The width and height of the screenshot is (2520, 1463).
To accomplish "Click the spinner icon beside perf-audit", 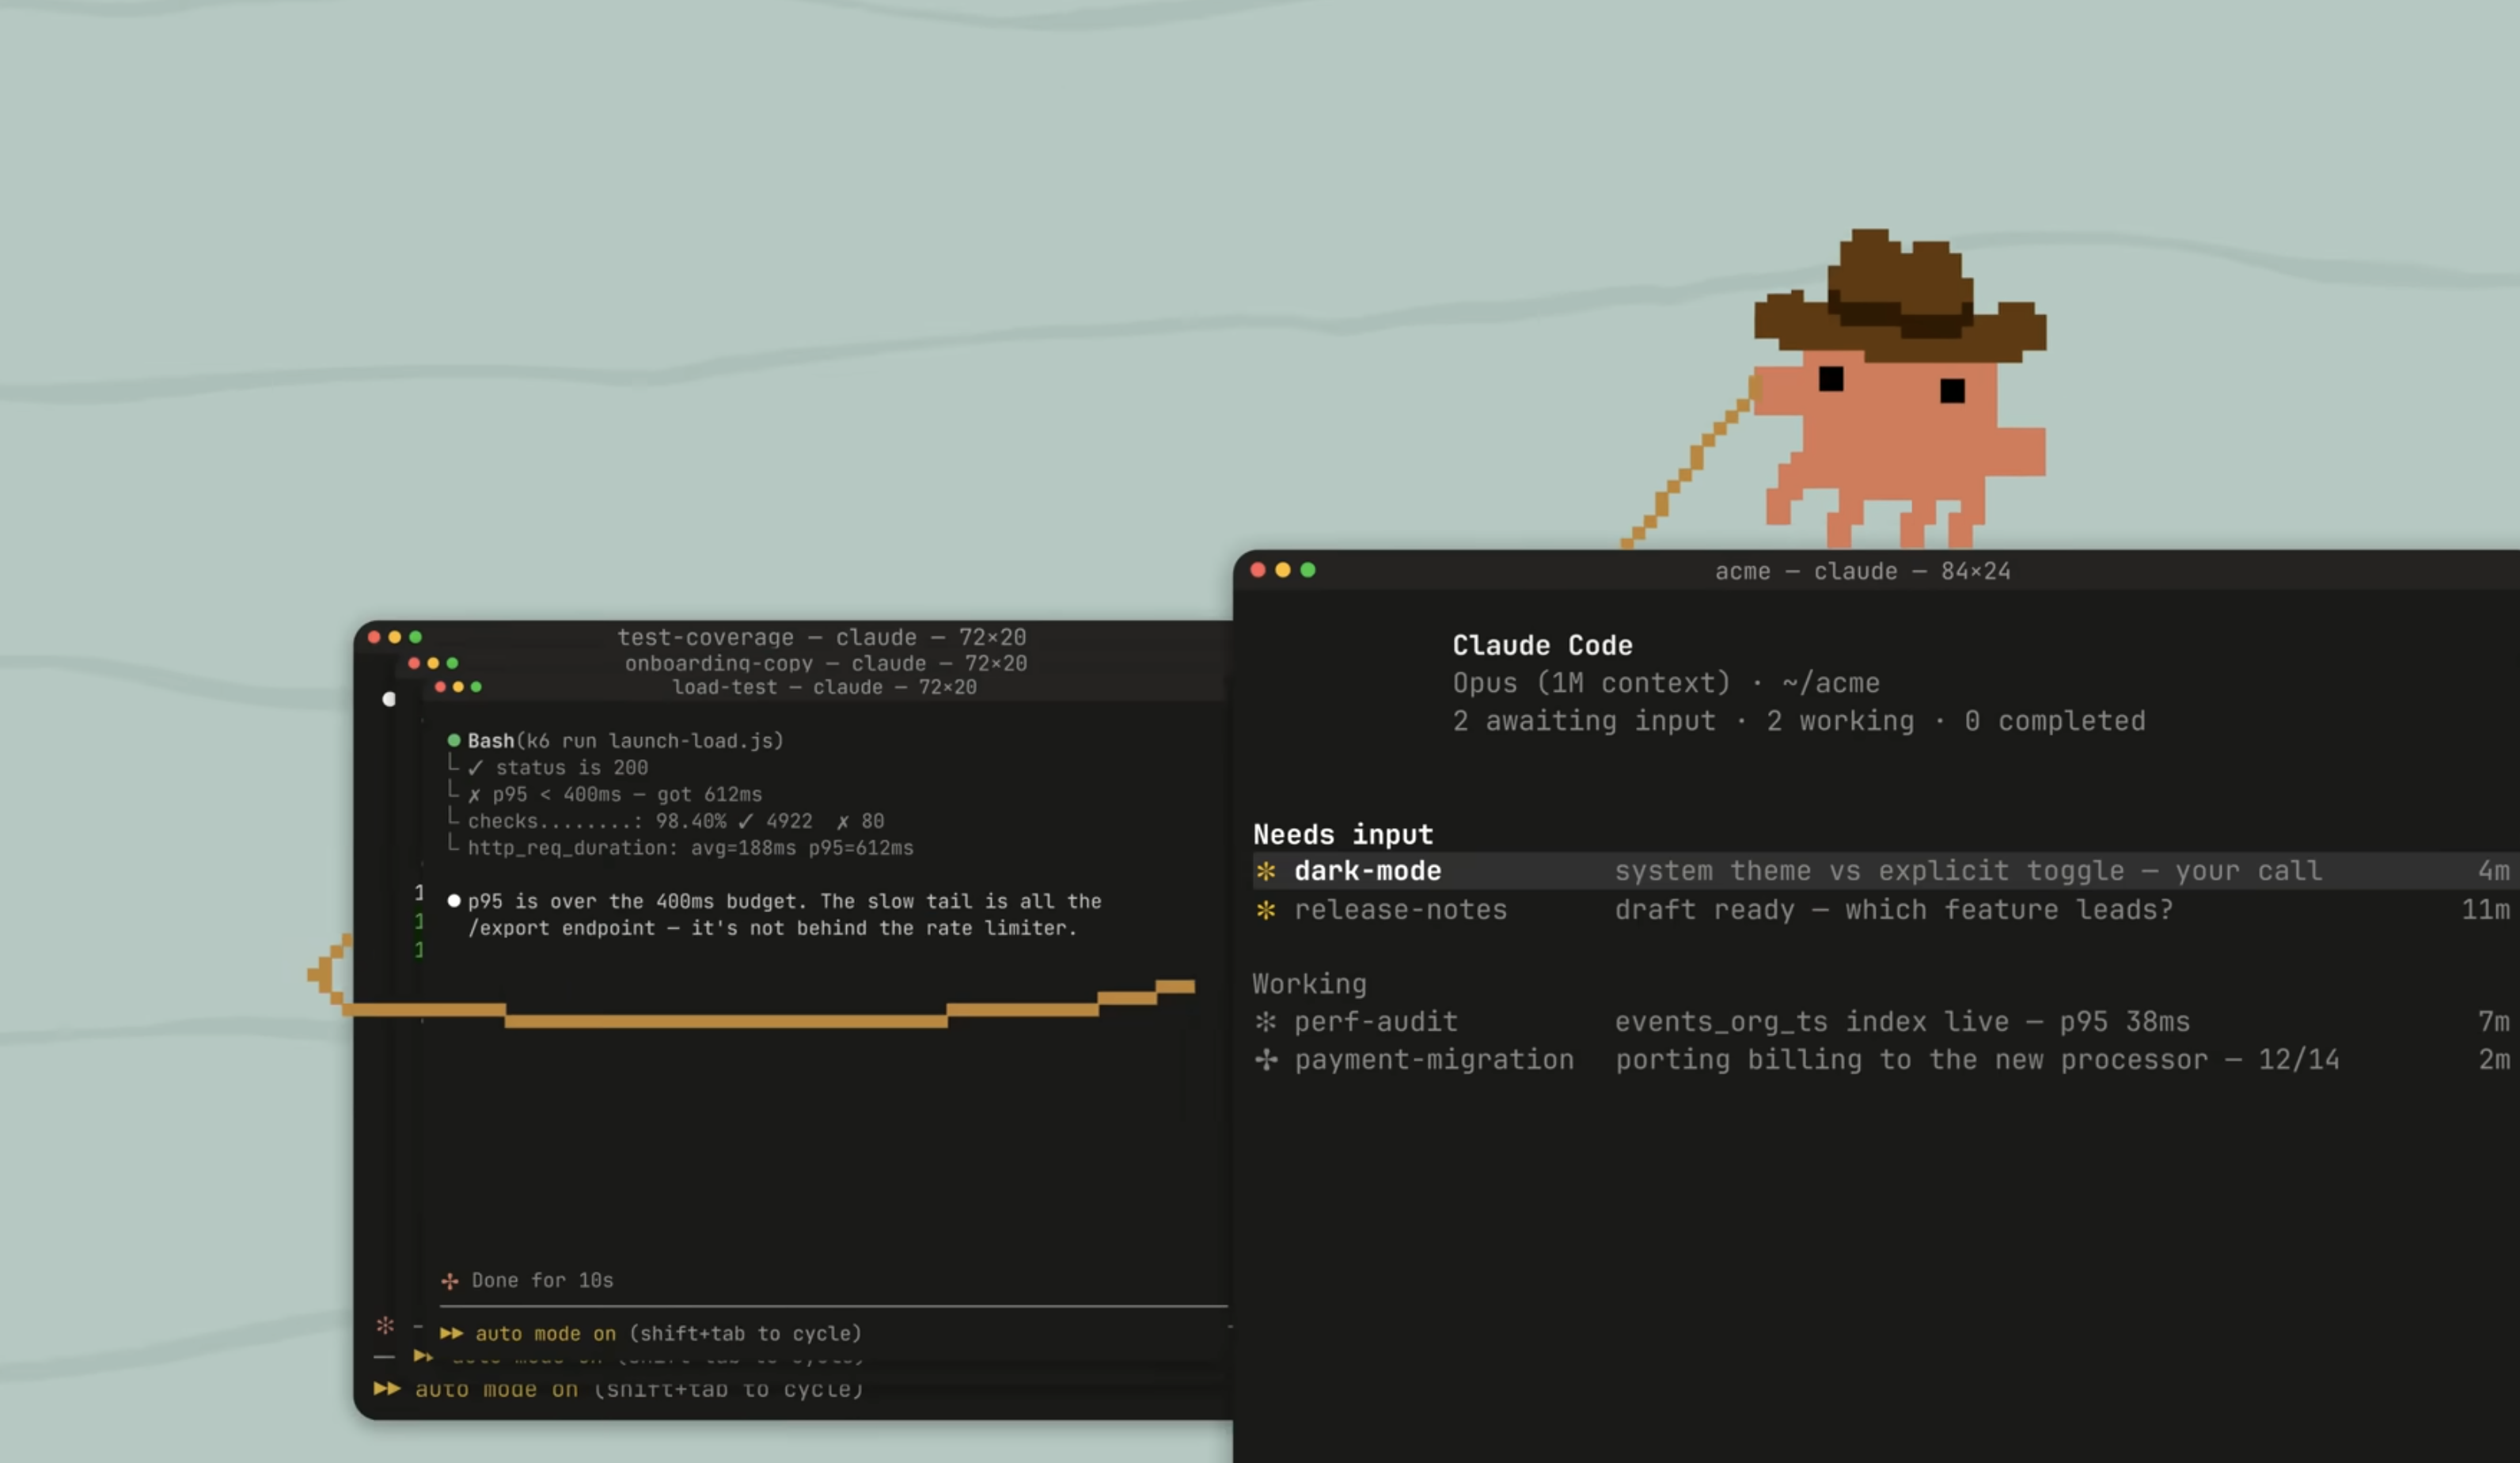I will point(1266,1022).
